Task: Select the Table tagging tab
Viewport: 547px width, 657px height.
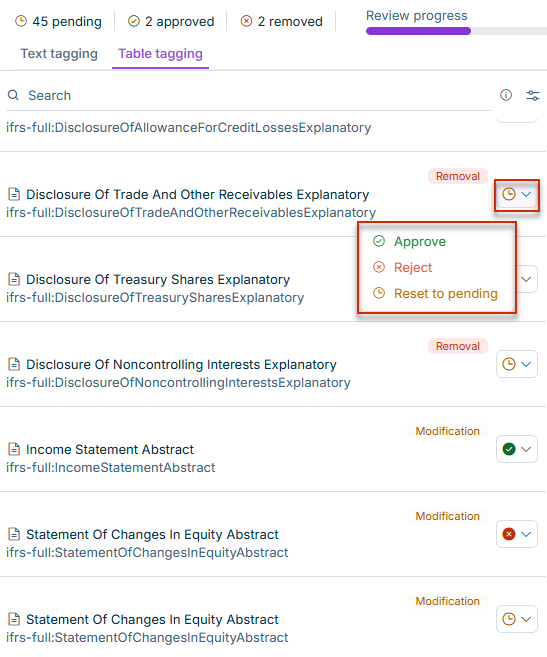Action: [160, 54]
